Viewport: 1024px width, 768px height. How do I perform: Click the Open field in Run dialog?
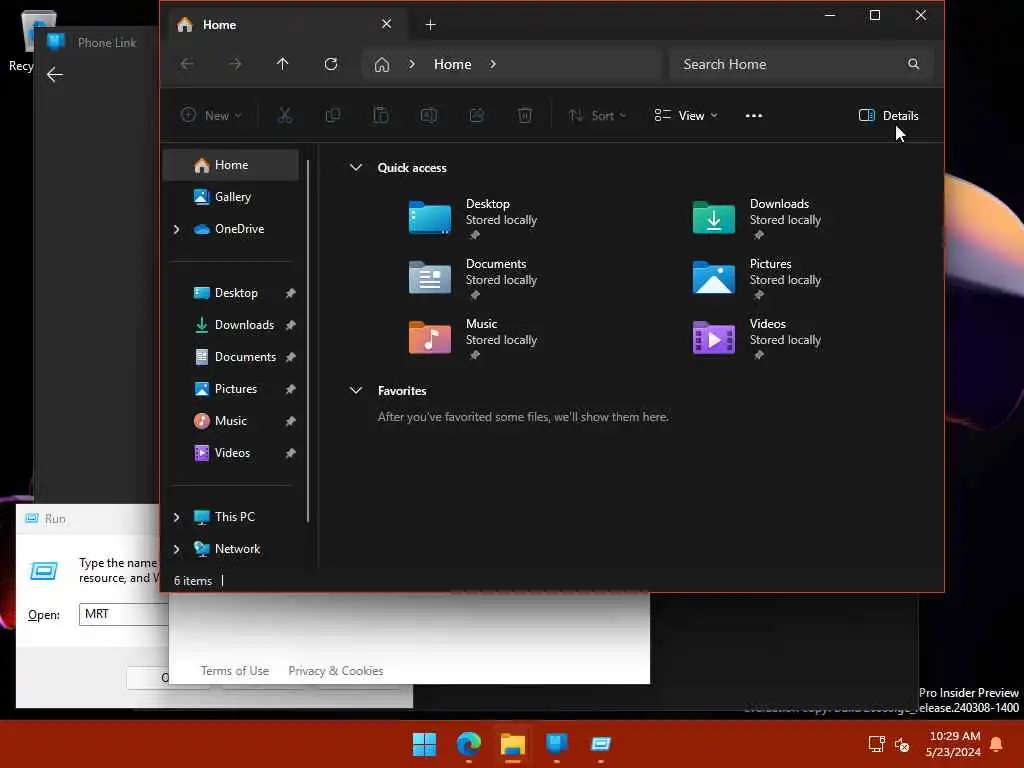tap(123, 615)
